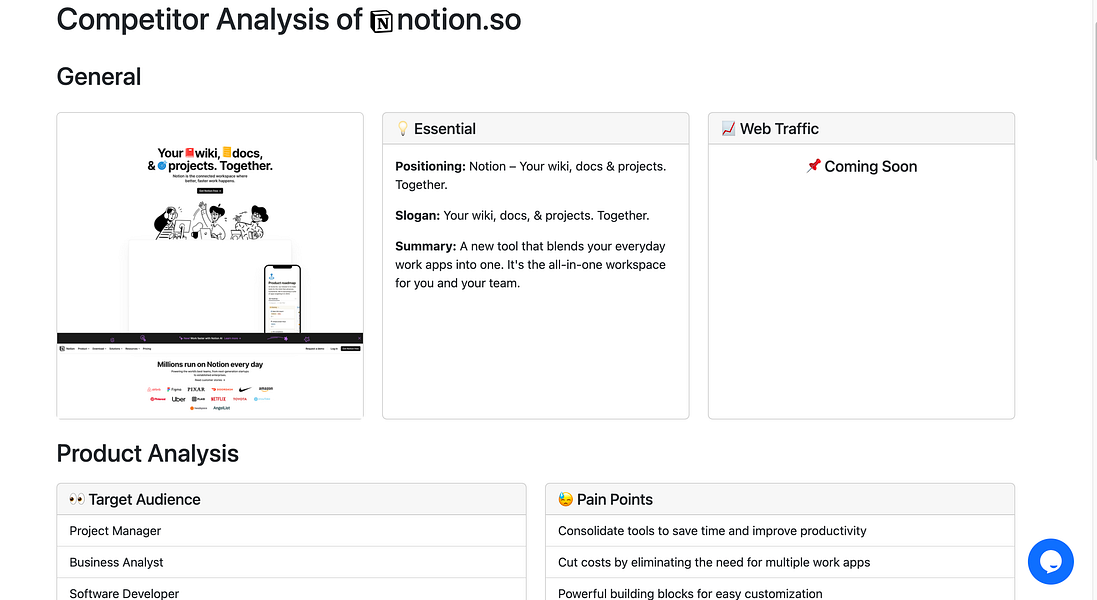
Task: Select the Essential card header
Action: coord(536,129)
